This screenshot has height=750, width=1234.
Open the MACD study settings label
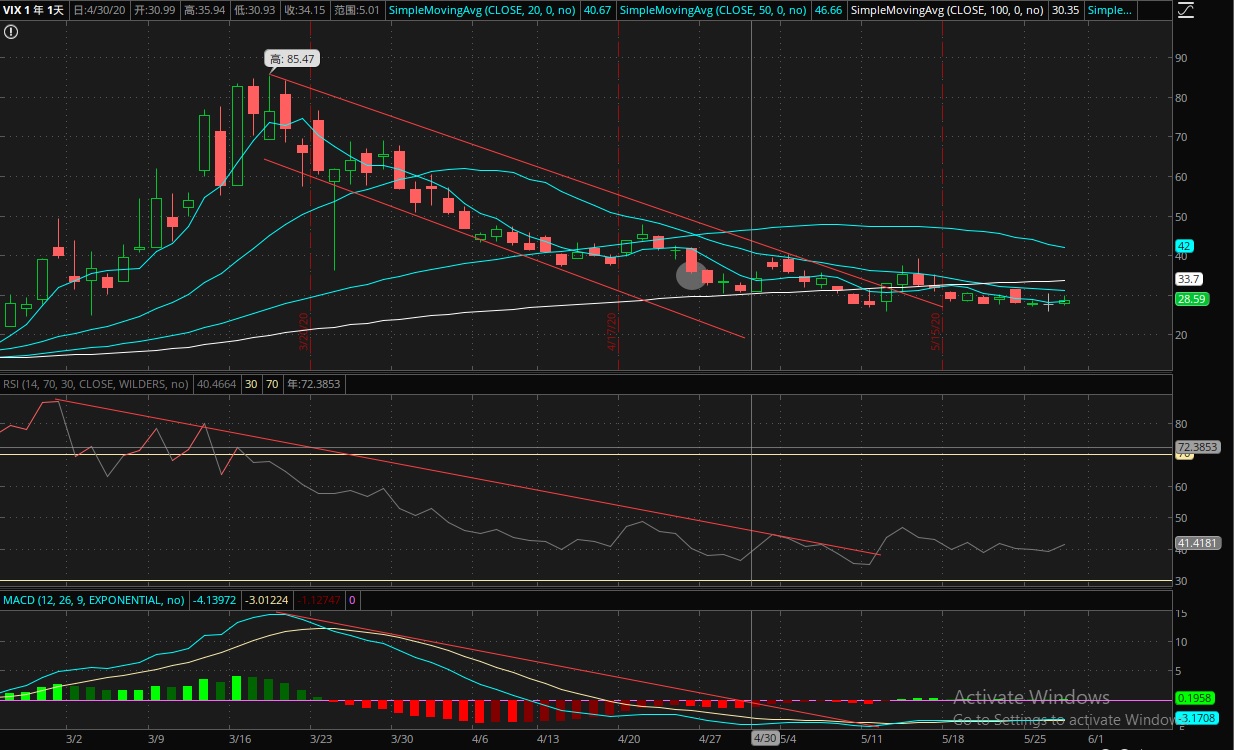tap(94, 600)
